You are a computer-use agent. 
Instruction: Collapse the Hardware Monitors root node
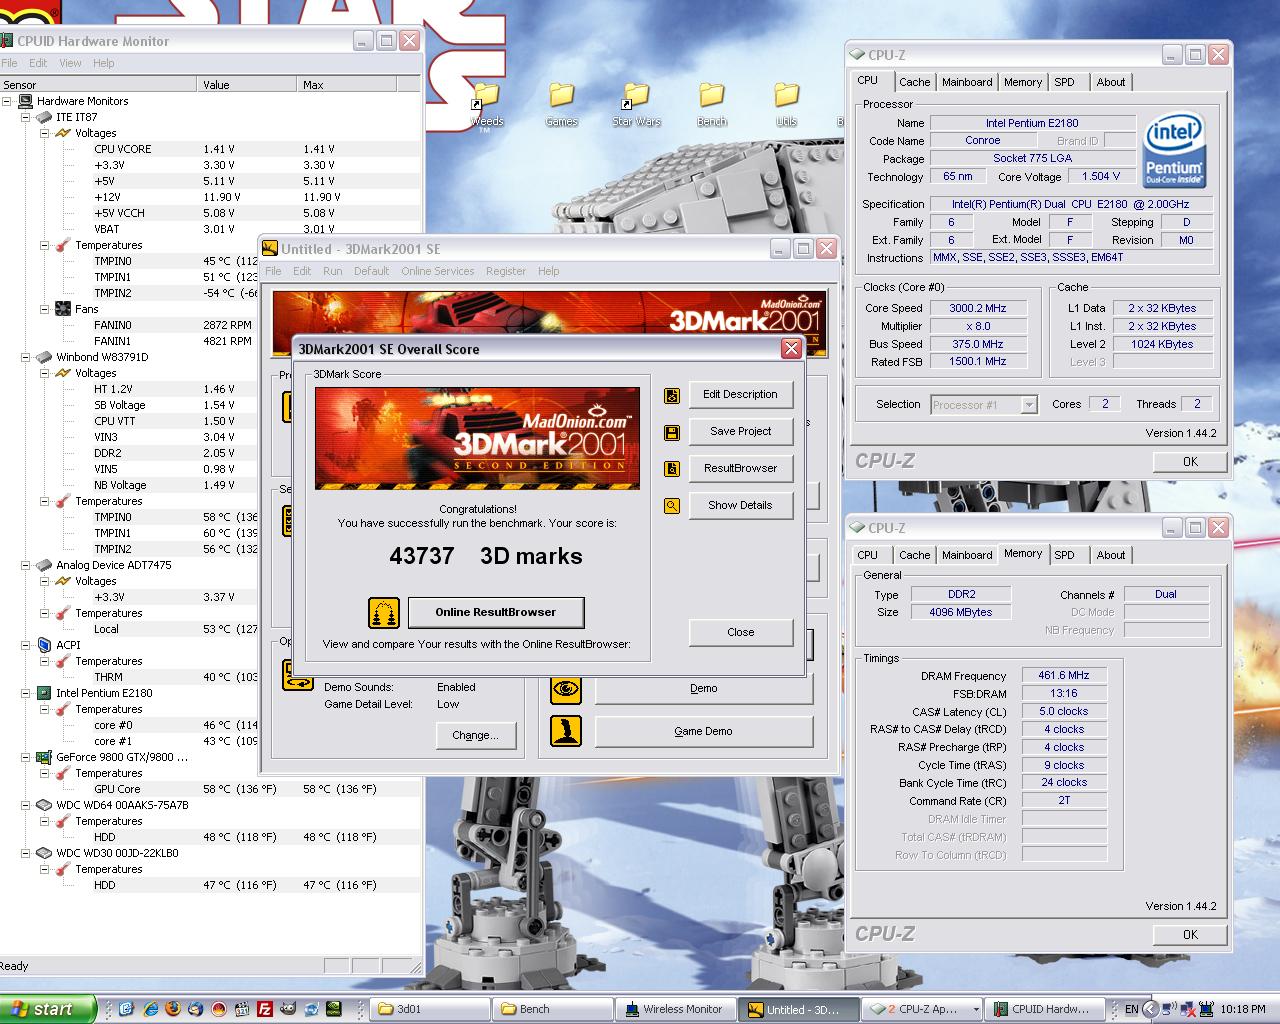[7, 101]
